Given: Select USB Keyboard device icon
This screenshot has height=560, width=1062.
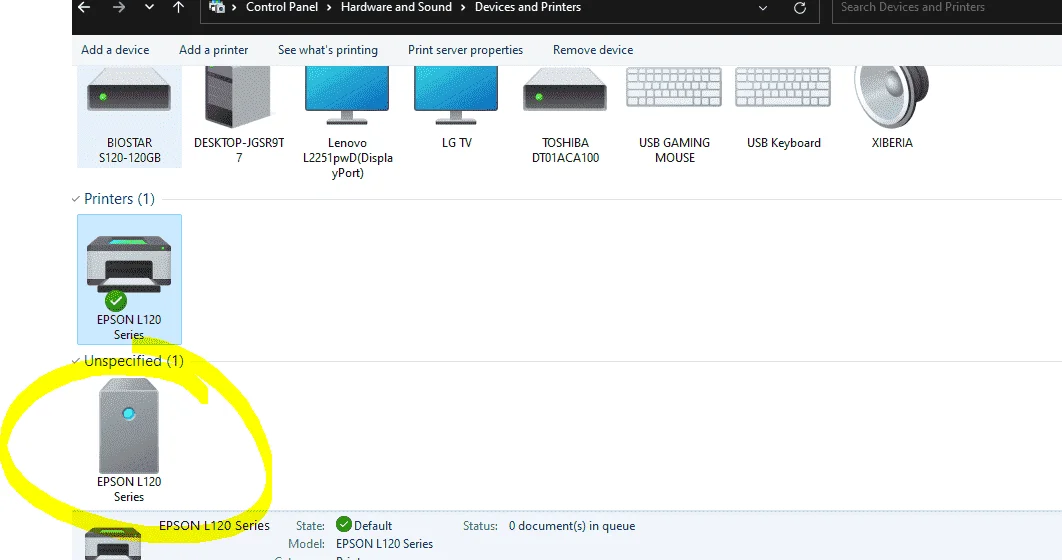Looking at the screenshot, I should pyautogui.click(x=783, y=87).
